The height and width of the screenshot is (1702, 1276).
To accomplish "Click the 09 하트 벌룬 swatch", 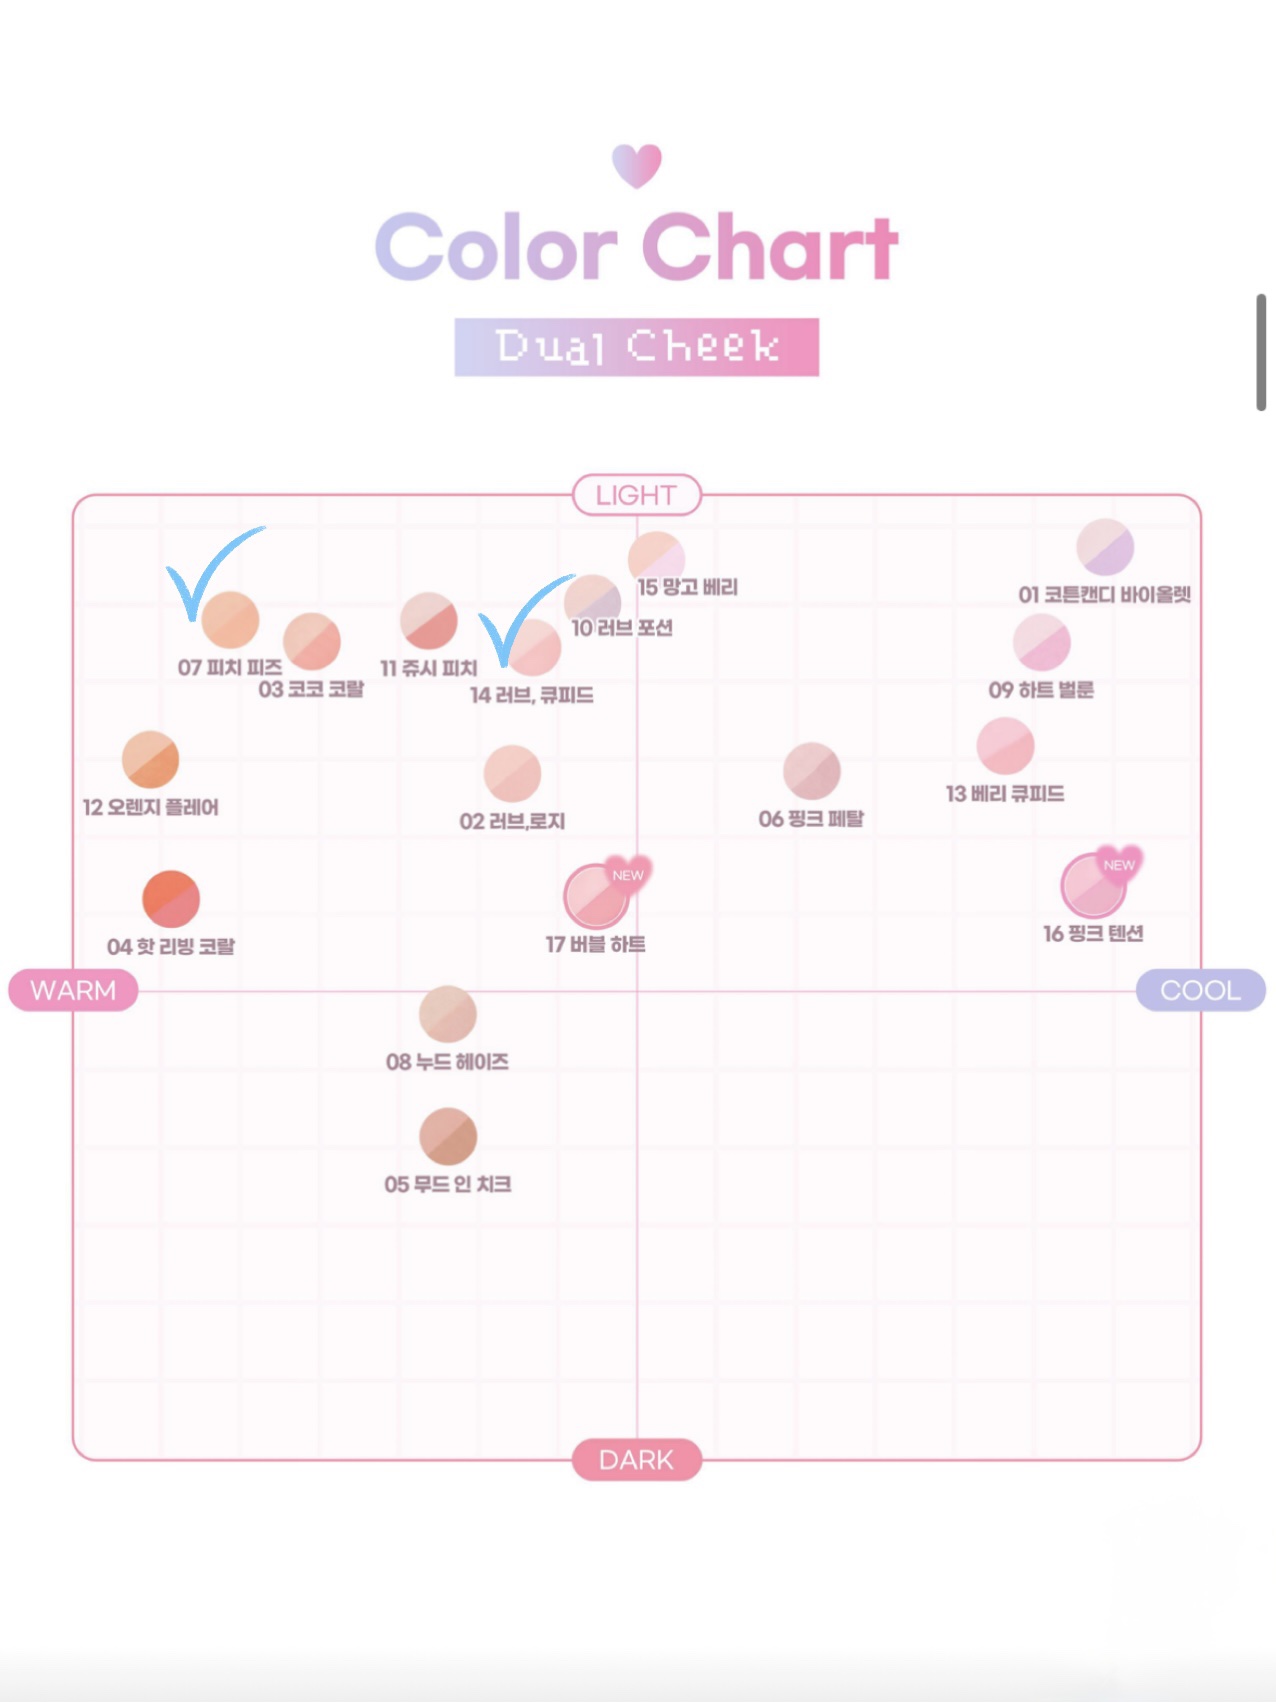I will tap(1041, 642).
